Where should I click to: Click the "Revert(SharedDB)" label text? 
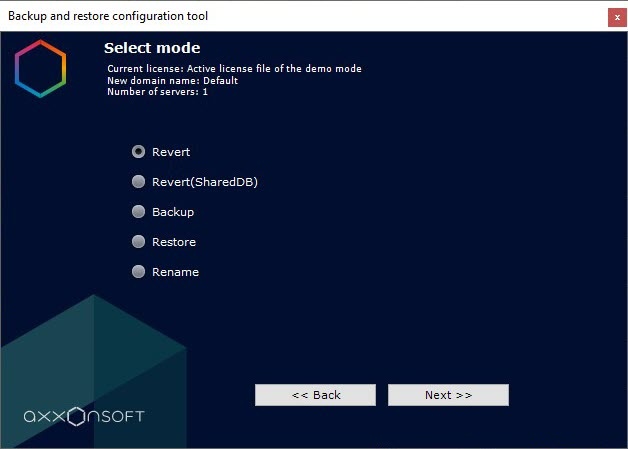coord(198,182)
